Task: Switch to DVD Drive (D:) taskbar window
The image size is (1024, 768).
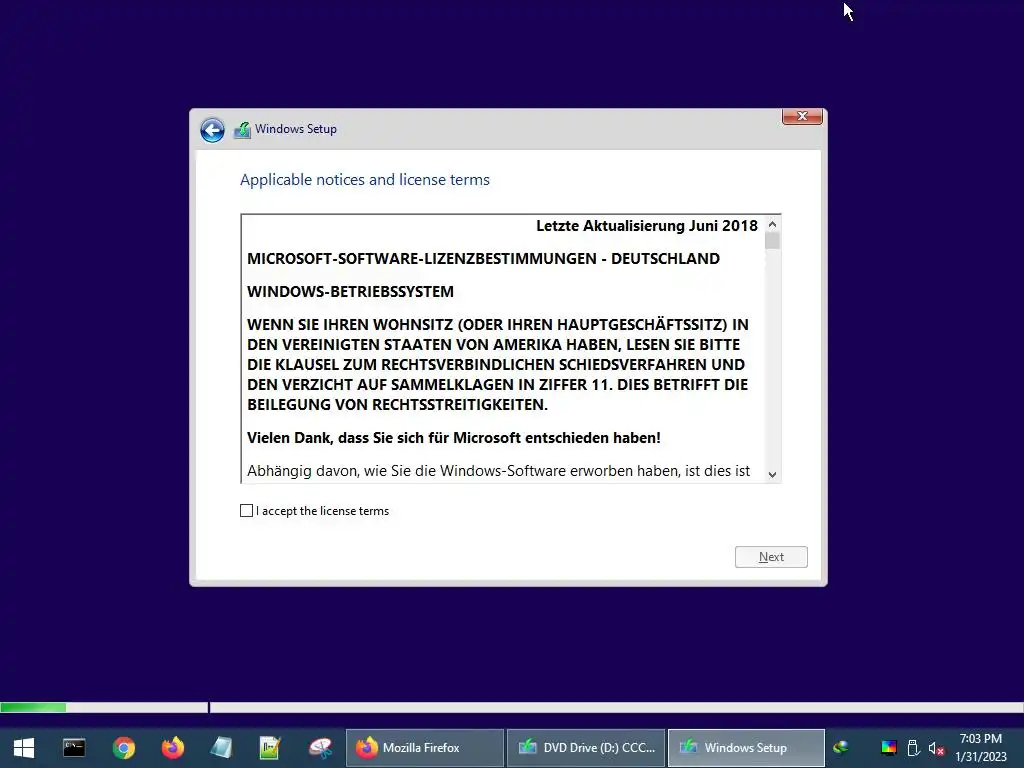Action: (586, 748)
